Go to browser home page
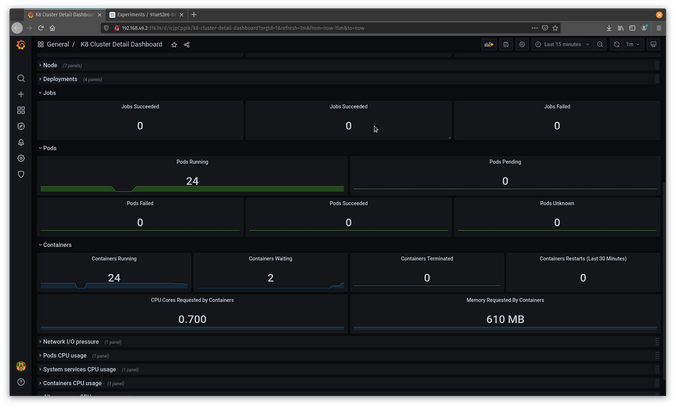The width and height of the screenshot is (675, 406). [x=53, y=28]
